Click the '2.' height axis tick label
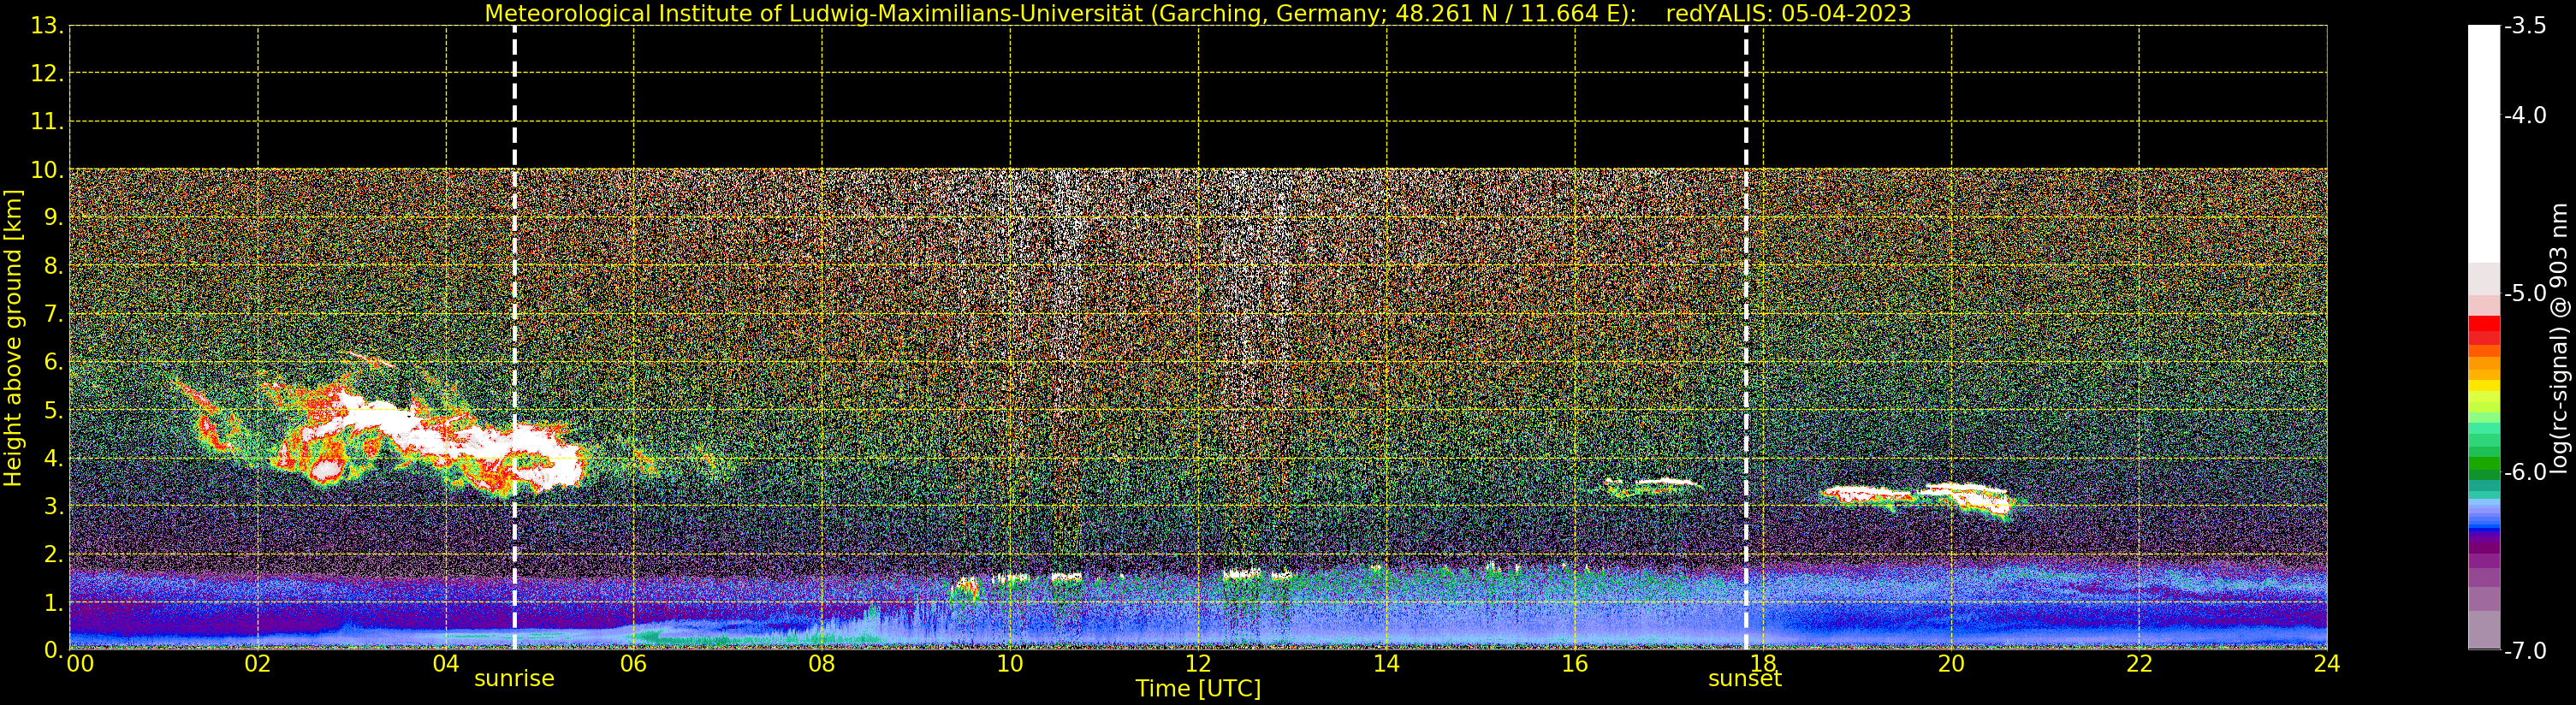This screenshot has width=2576, height=705. [53, 555]
